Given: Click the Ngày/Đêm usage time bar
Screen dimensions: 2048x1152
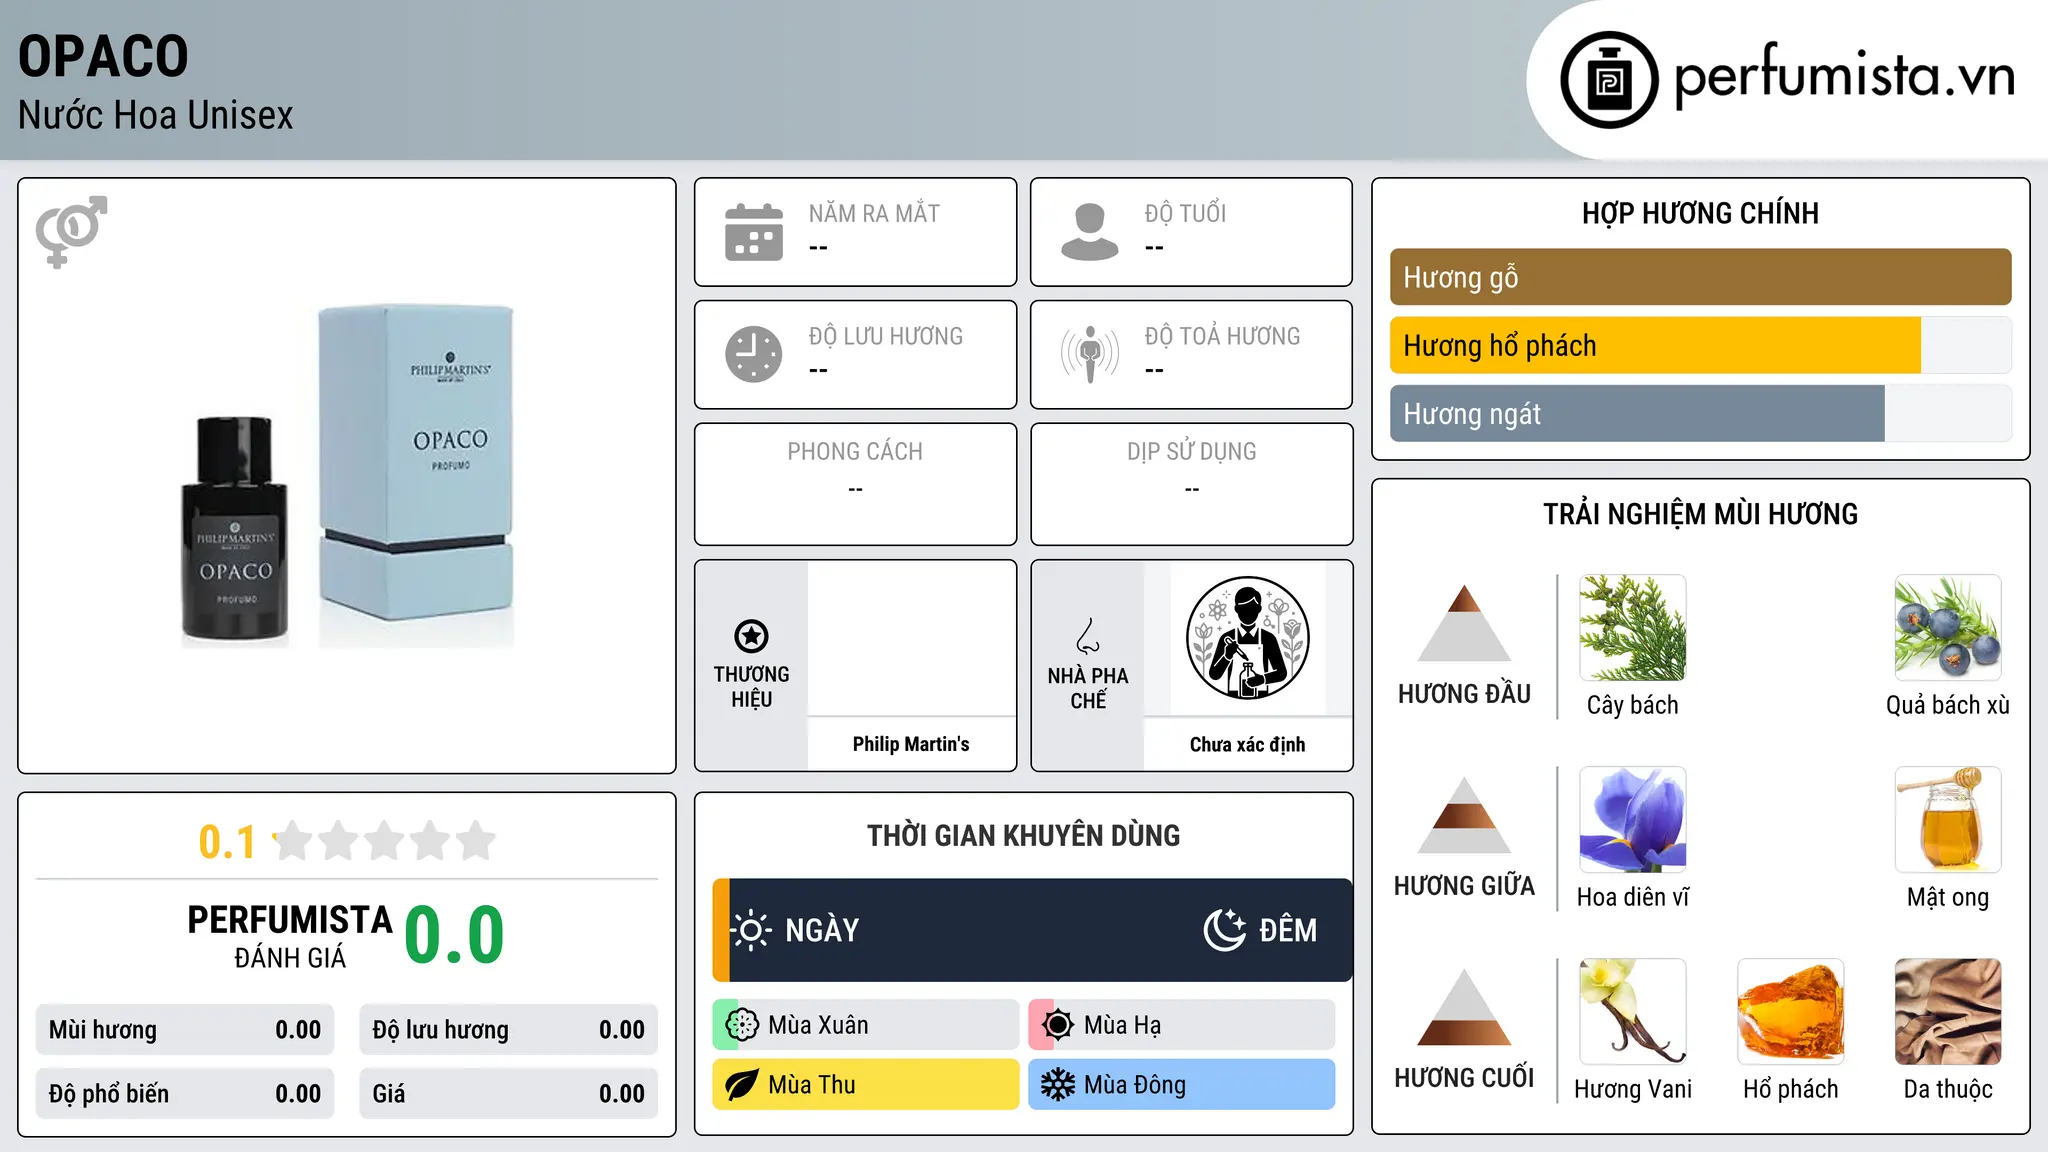Looking at the screenshot, I should click(1032, 930).
